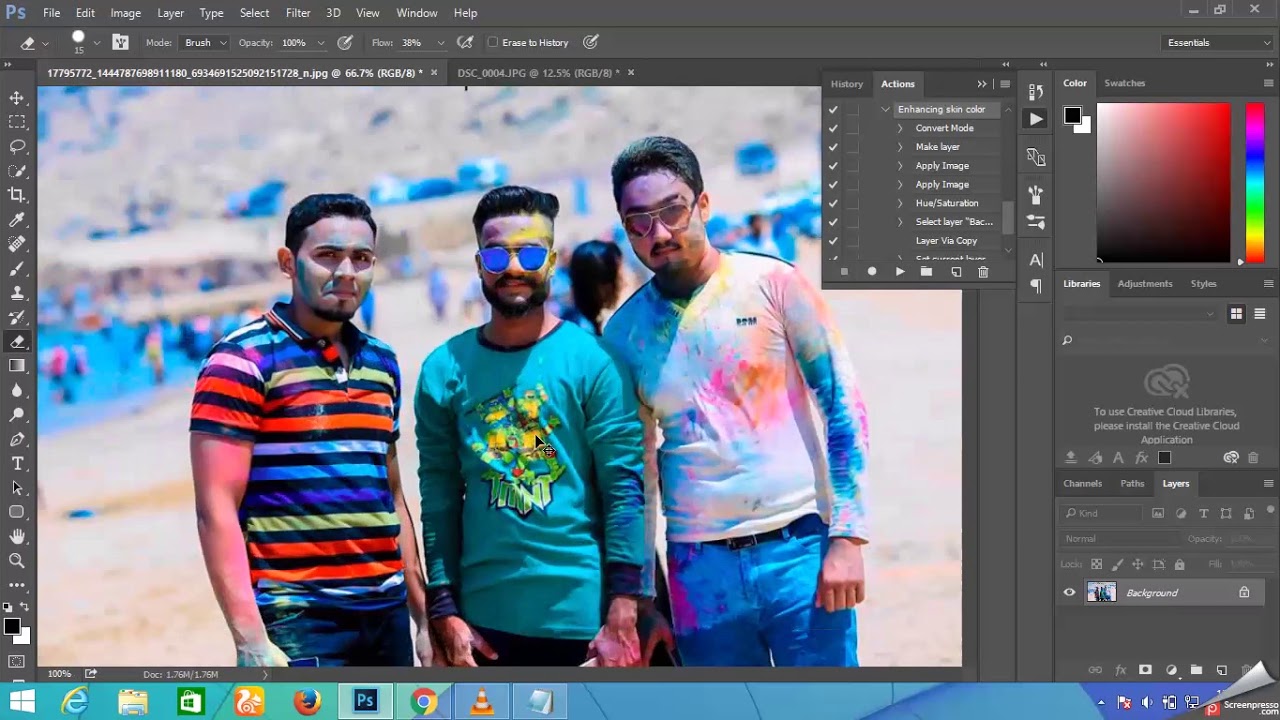Pick a hue from the vertical hue slider
1280x720 pixels.
(x=1254, y=182)
